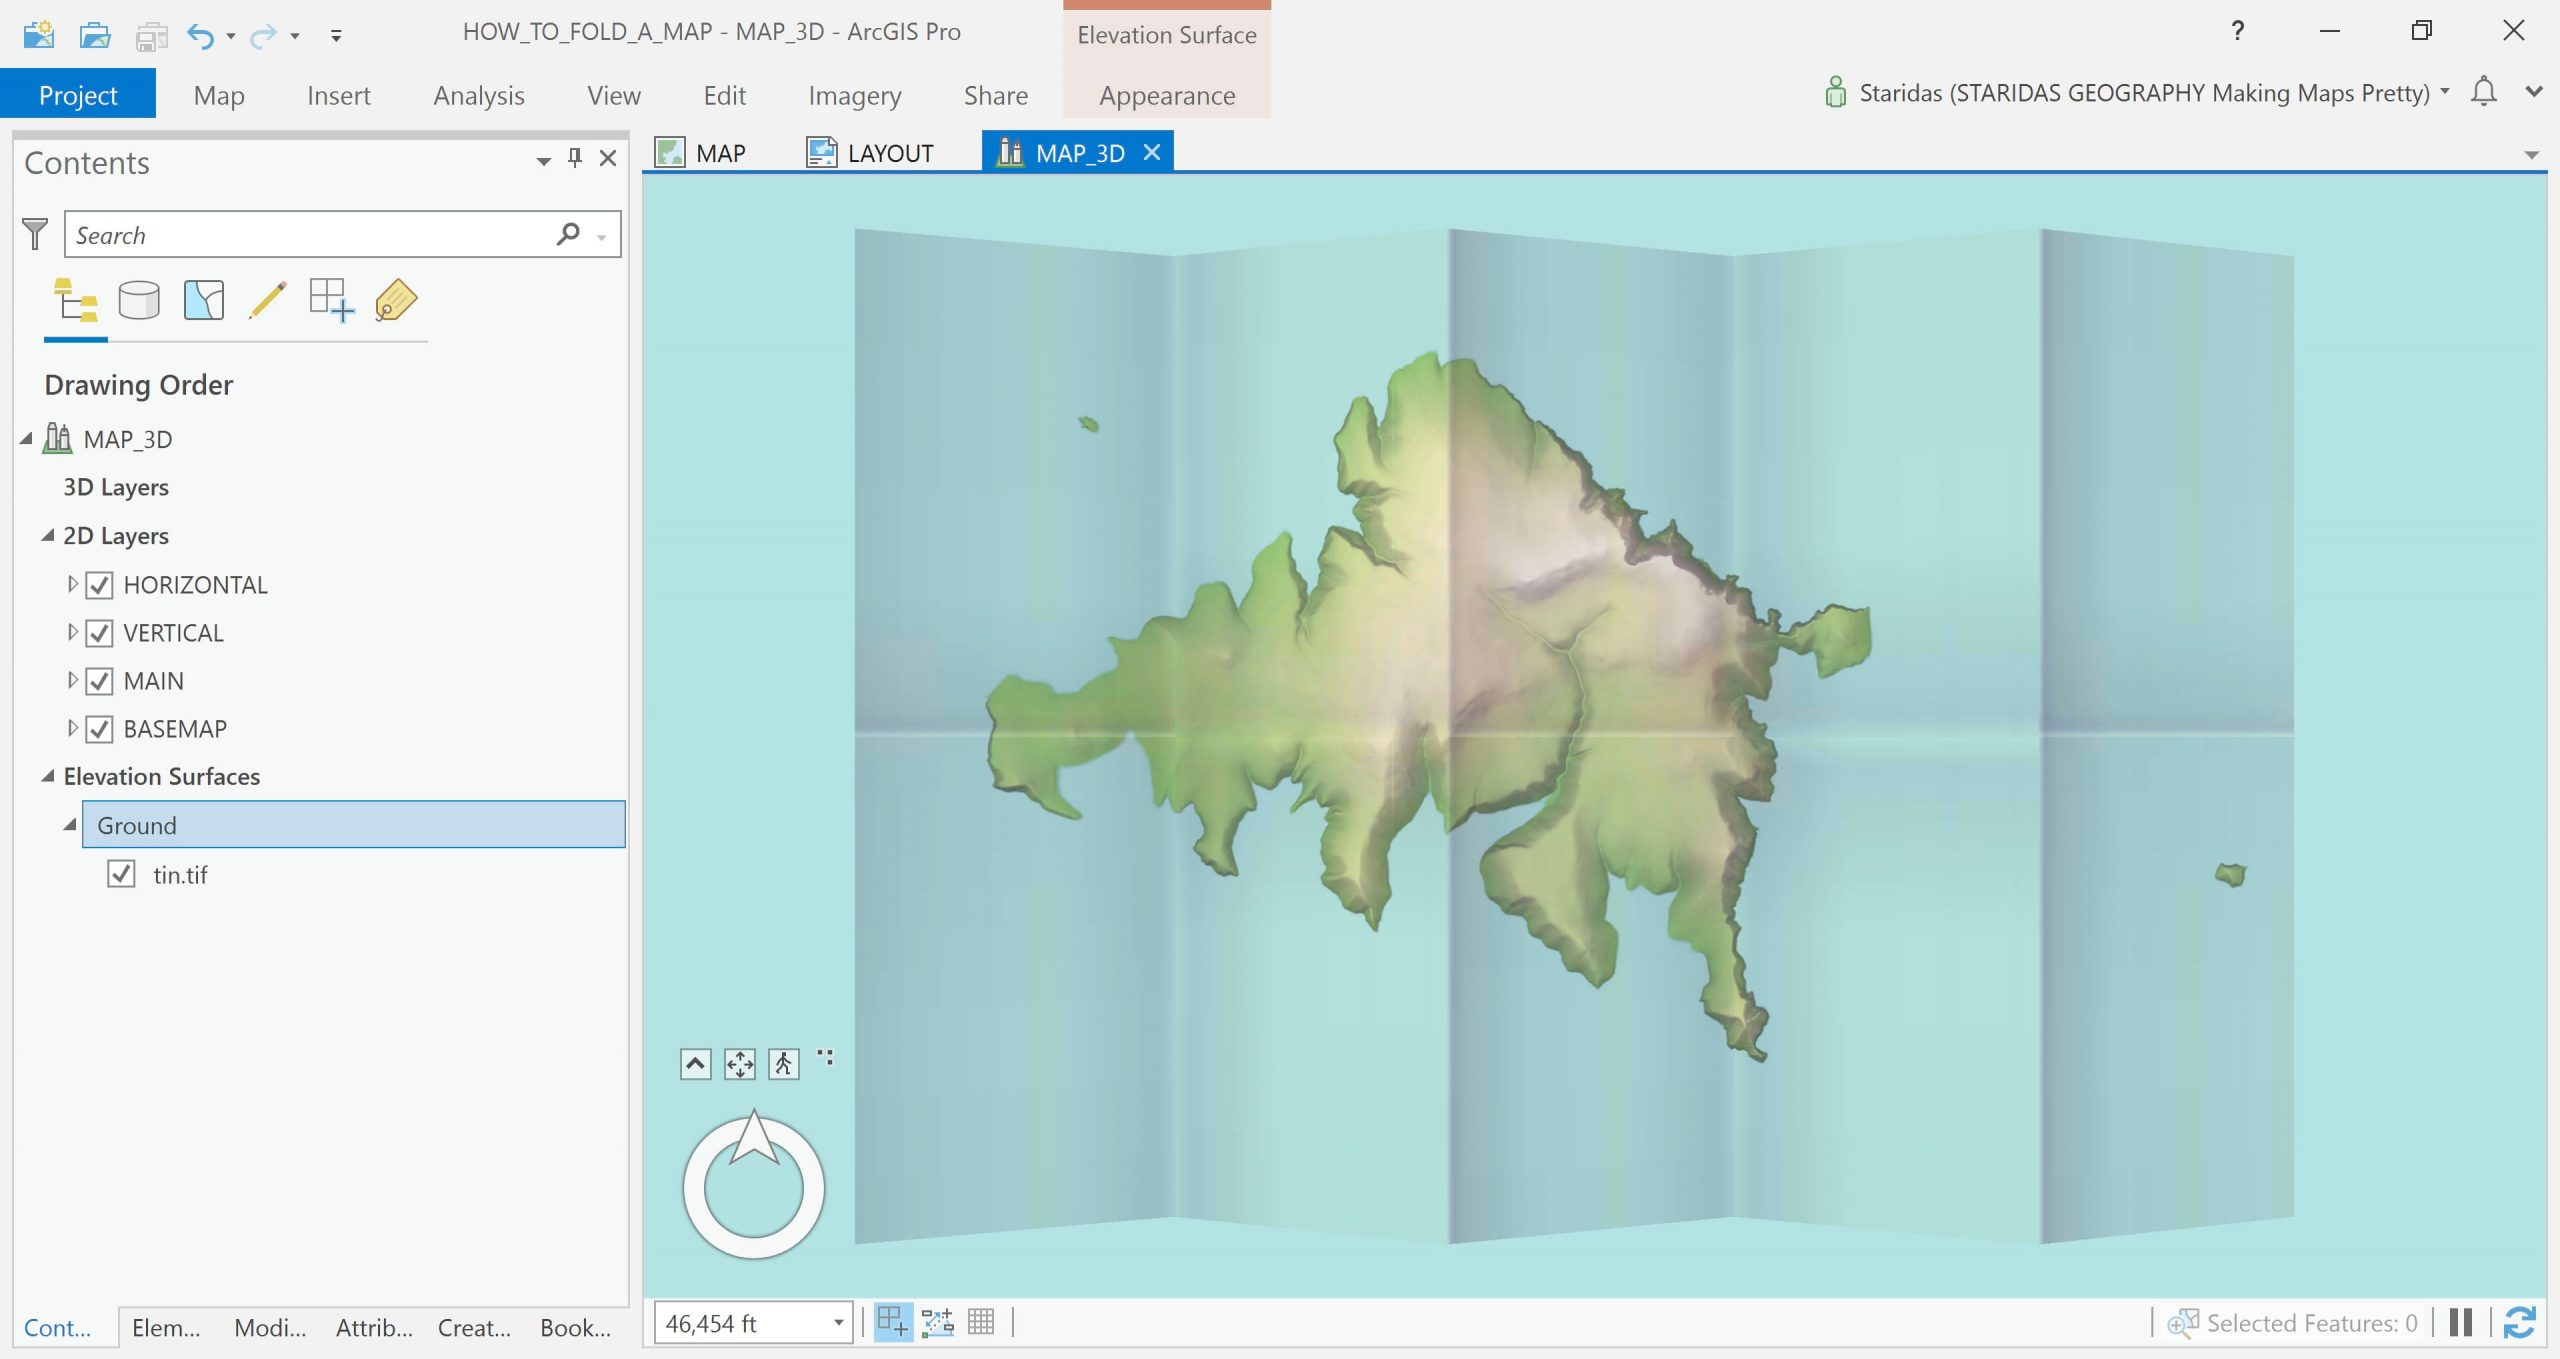Open List By Snapping icon
The image size is (2560, 1359).
[x=331, y=300]
